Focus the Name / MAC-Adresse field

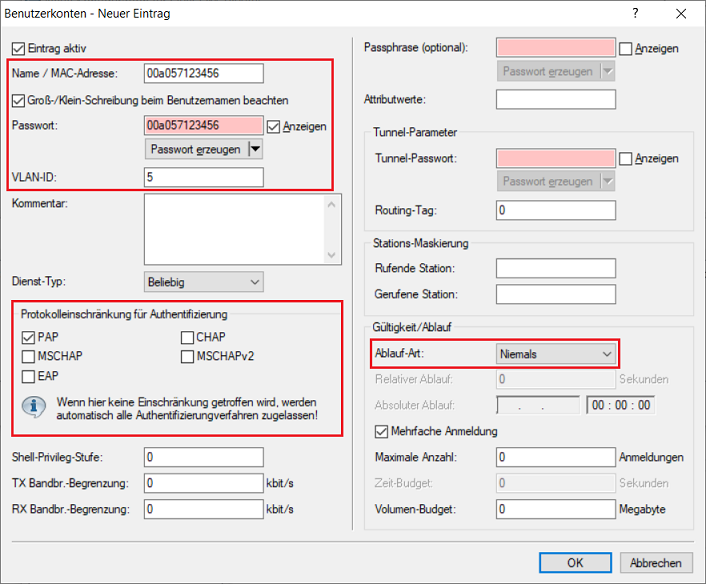[x=203, y=73]
